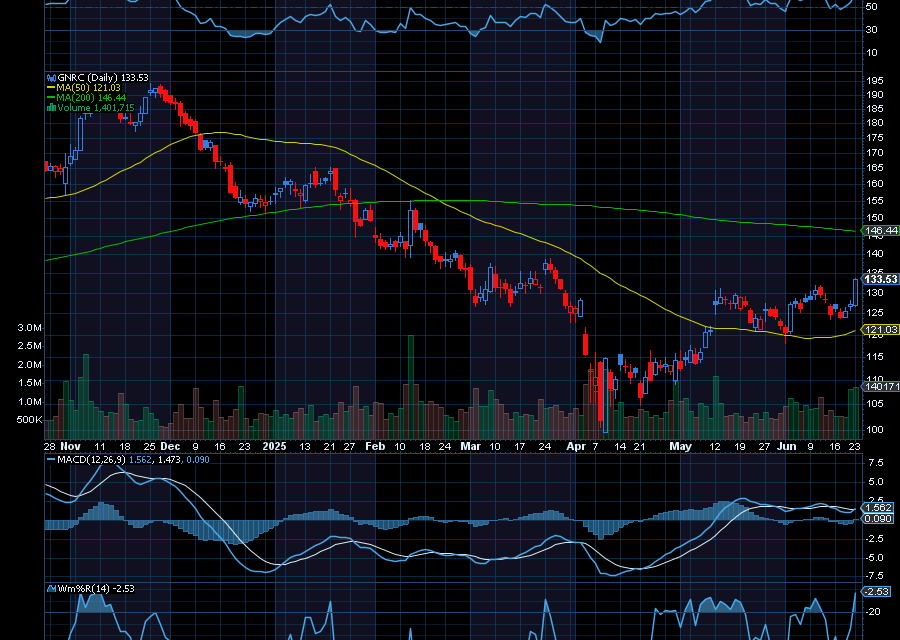Click the Volume bar-chart legend icon

(51, 108)
